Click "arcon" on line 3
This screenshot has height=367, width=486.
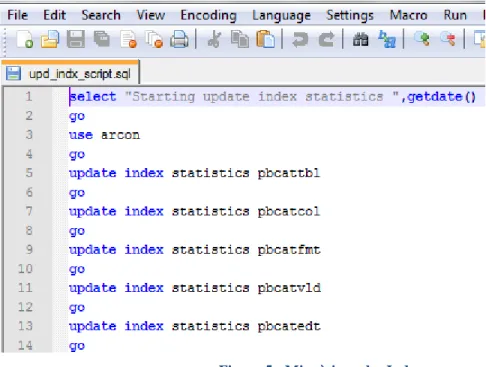(x=120, y=135)
